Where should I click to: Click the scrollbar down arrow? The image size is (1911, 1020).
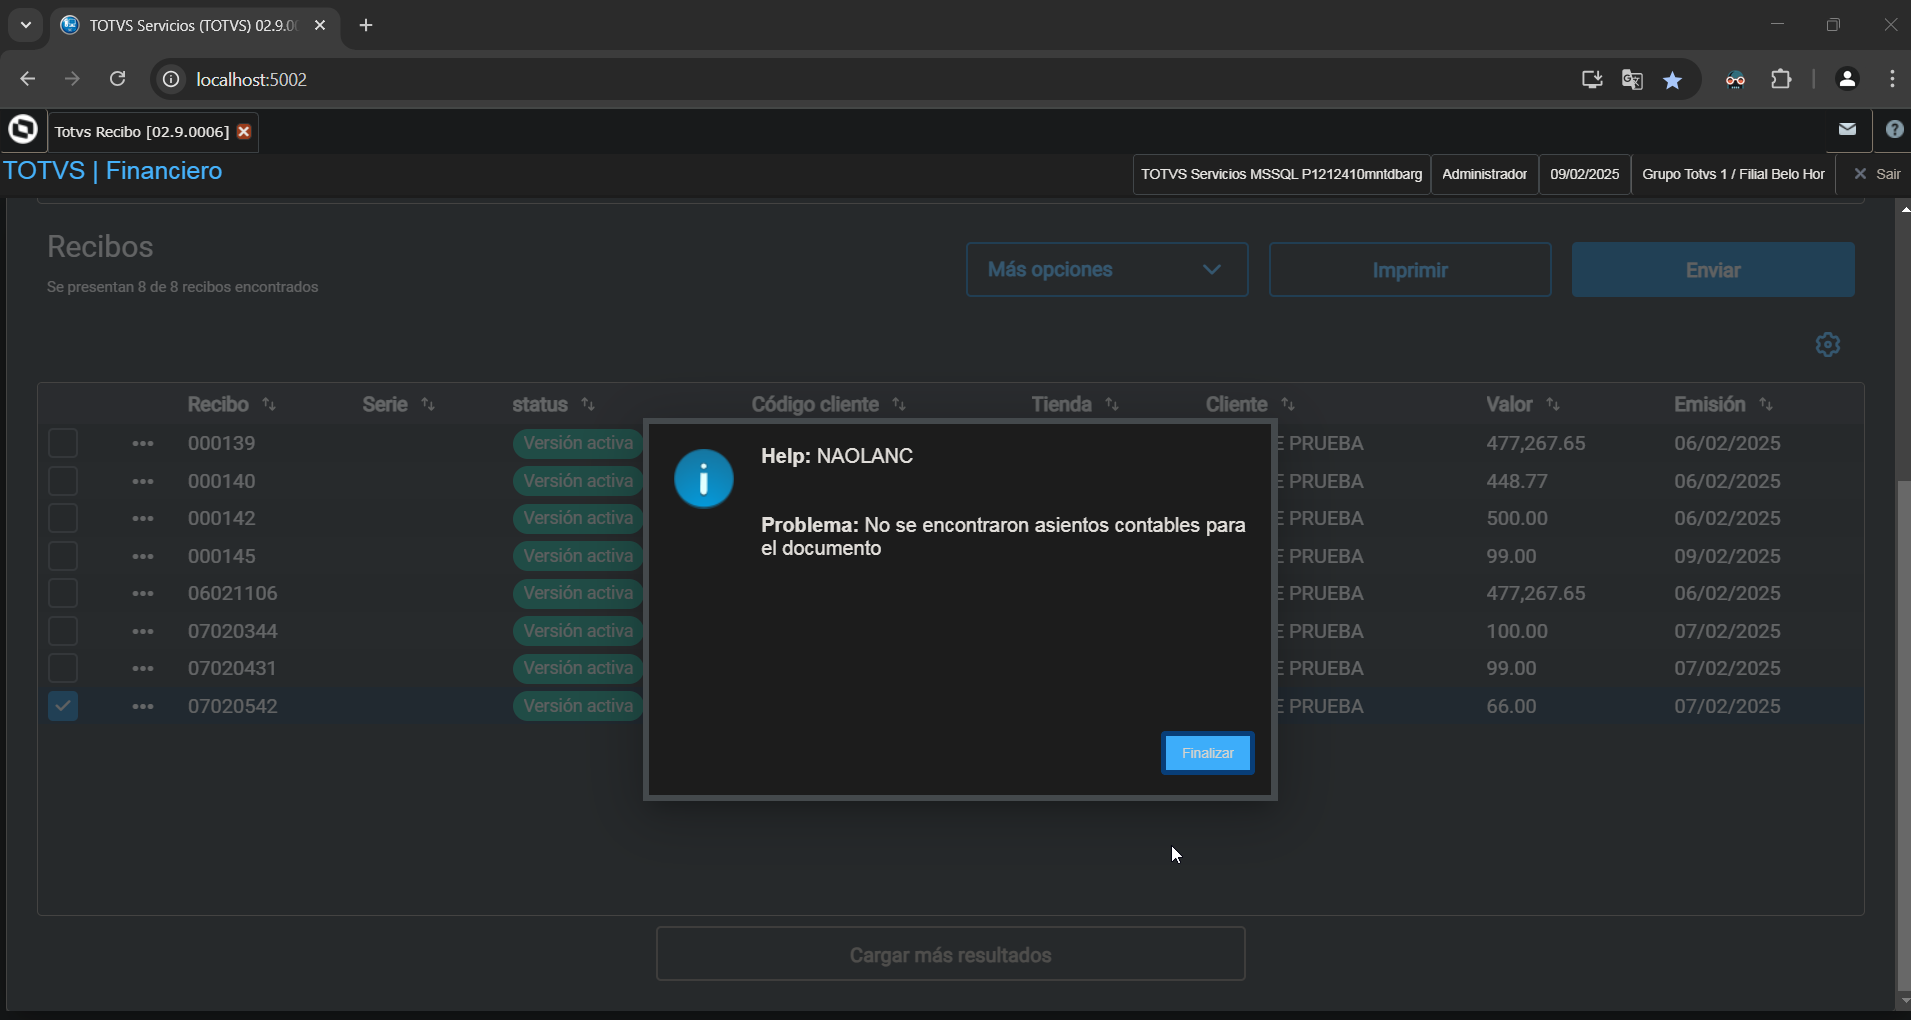click(x=1903, y=1001)
